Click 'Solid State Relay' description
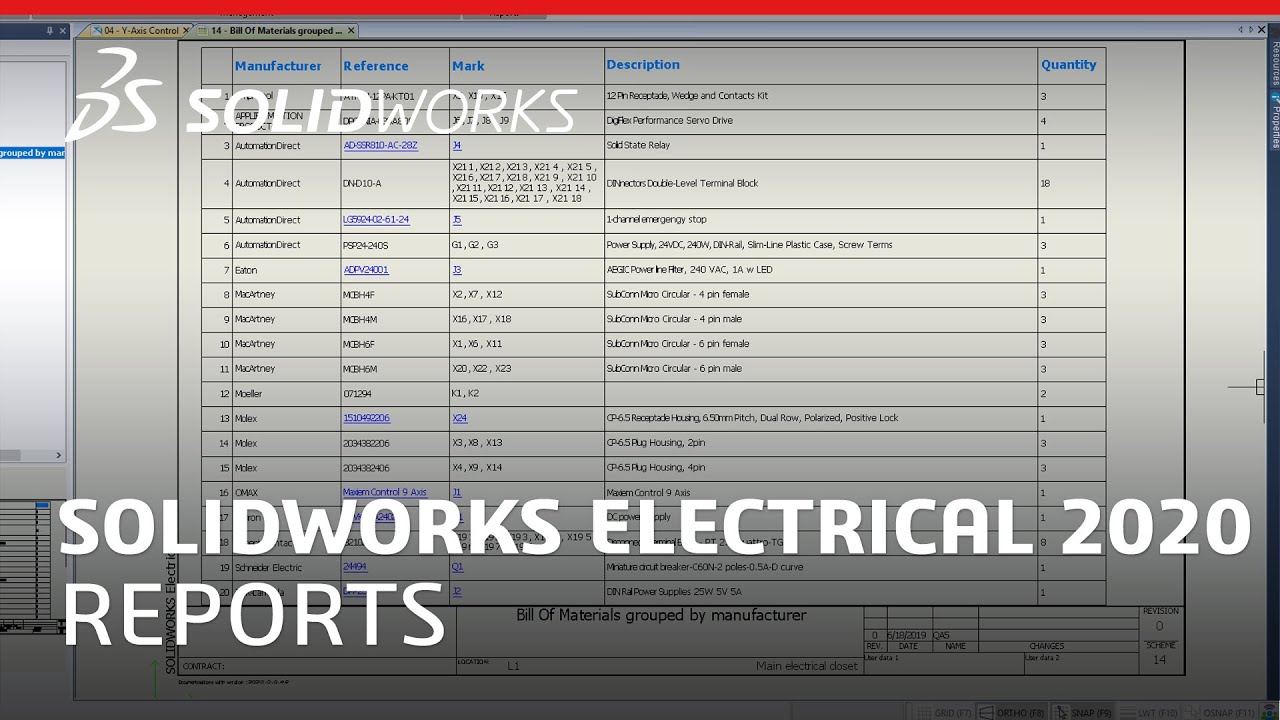This screenshot has width=1280, height=720. pyautogui.click(x=638, y=146)
